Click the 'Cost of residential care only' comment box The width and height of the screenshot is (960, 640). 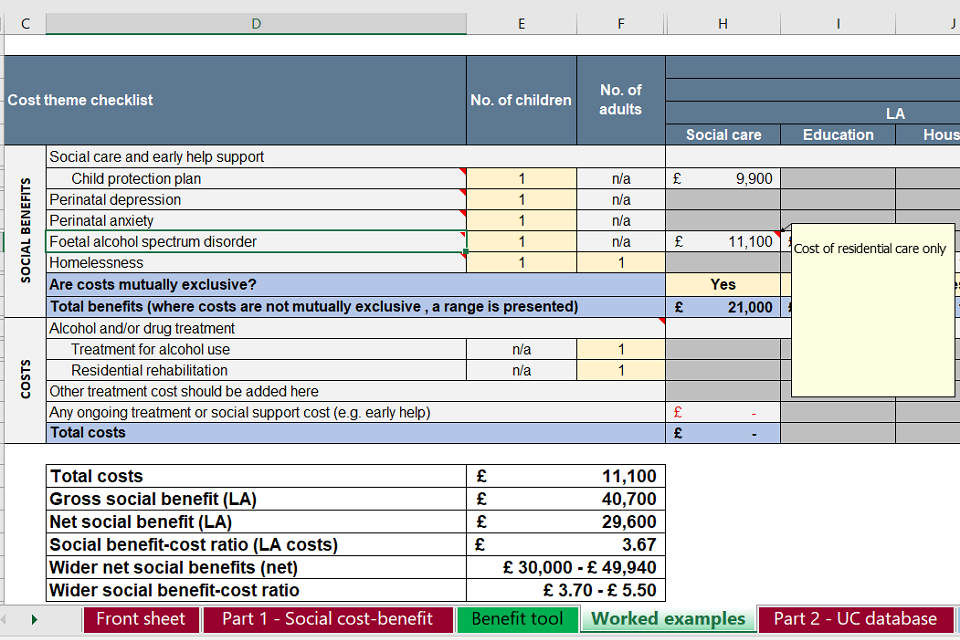(x=872, y=310)
